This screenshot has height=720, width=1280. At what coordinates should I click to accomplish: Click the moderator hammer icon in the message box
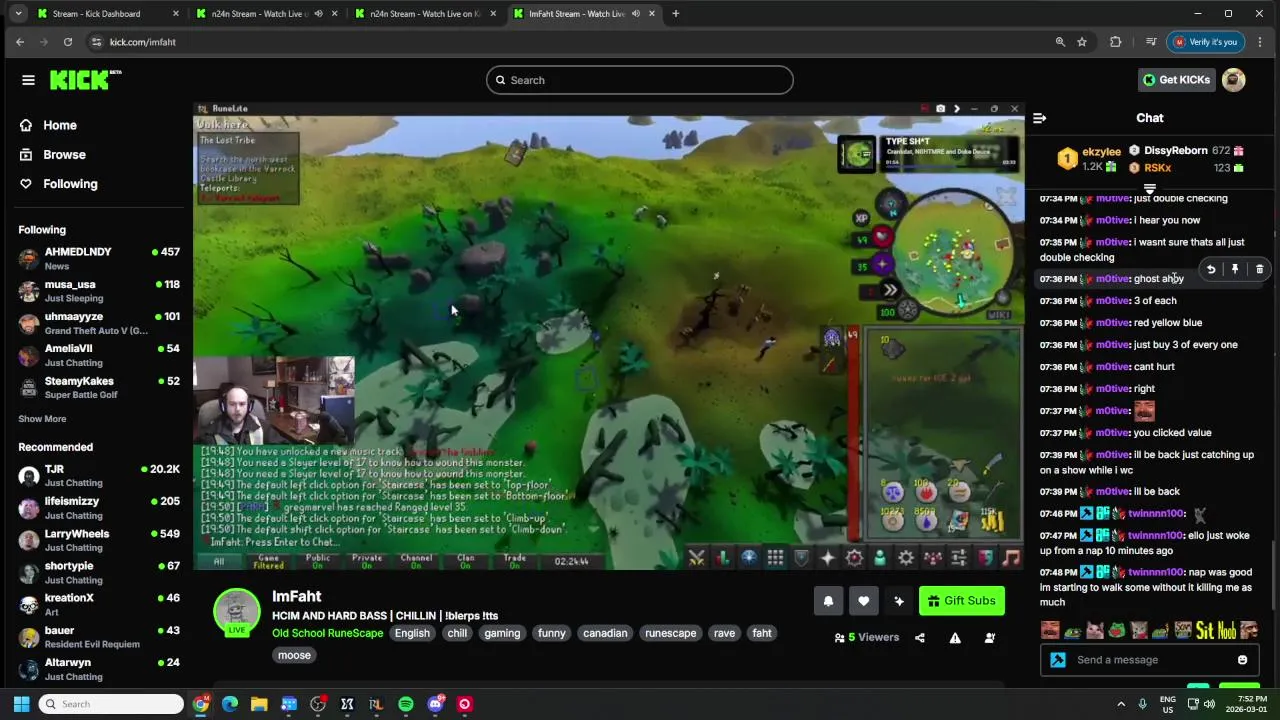coord(1058,660)
